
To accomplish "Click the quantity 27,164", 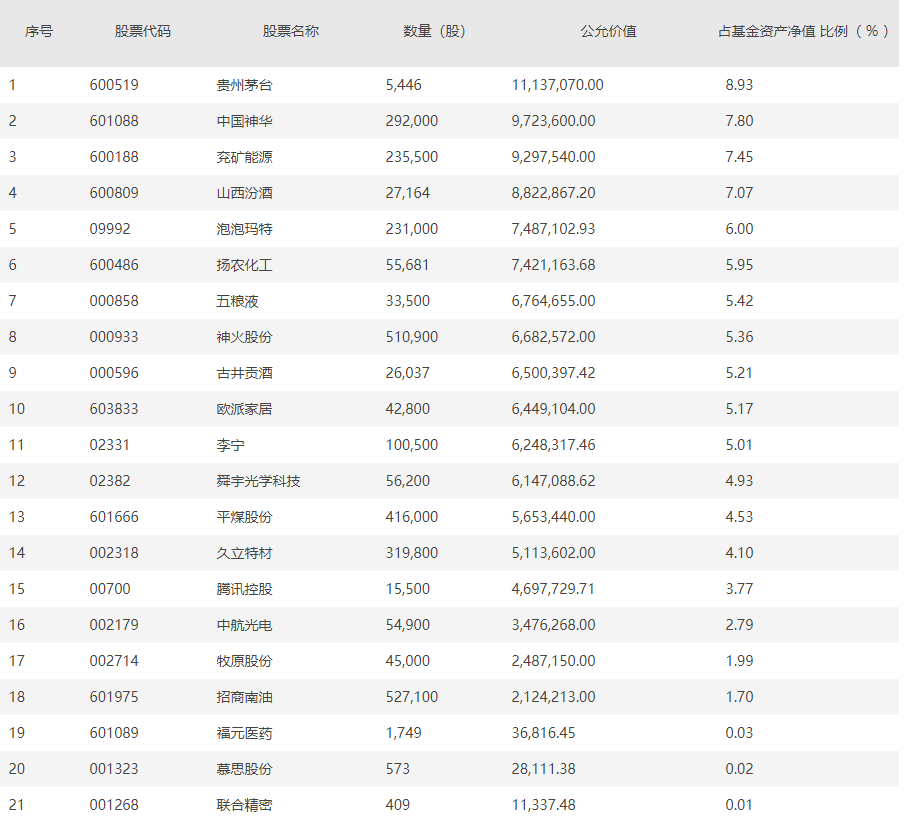I will [x=408, y=193].
